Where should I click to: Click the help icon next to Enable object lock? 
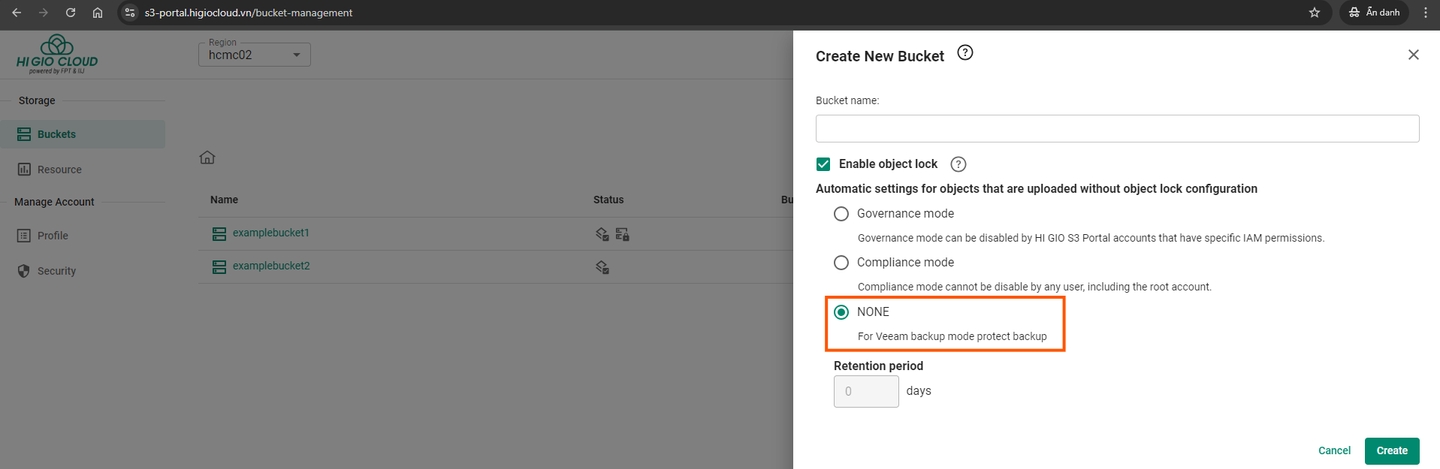point(958,164)
